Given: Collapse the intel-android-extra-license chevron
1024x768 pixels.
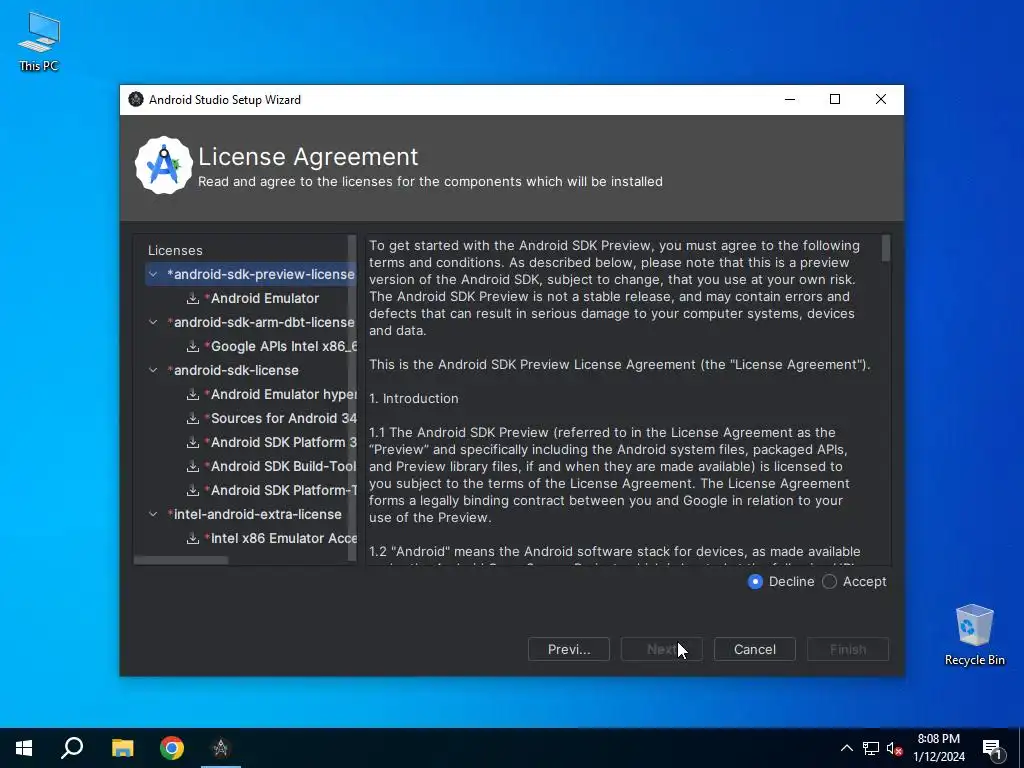Looking at the screenshot, I should (x=153, y=514).
